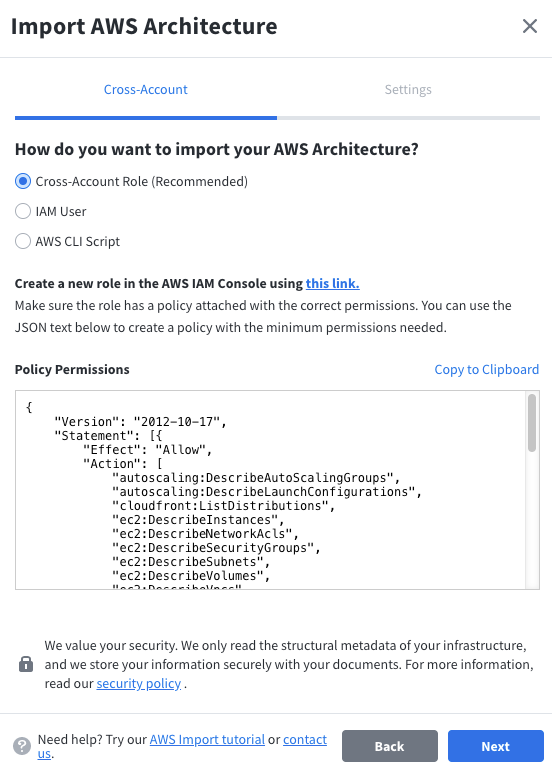The height and width of the screenshot is (776, 552).
Task: Click Copy to Clipboard link
Action: click(x=487, y=370)
